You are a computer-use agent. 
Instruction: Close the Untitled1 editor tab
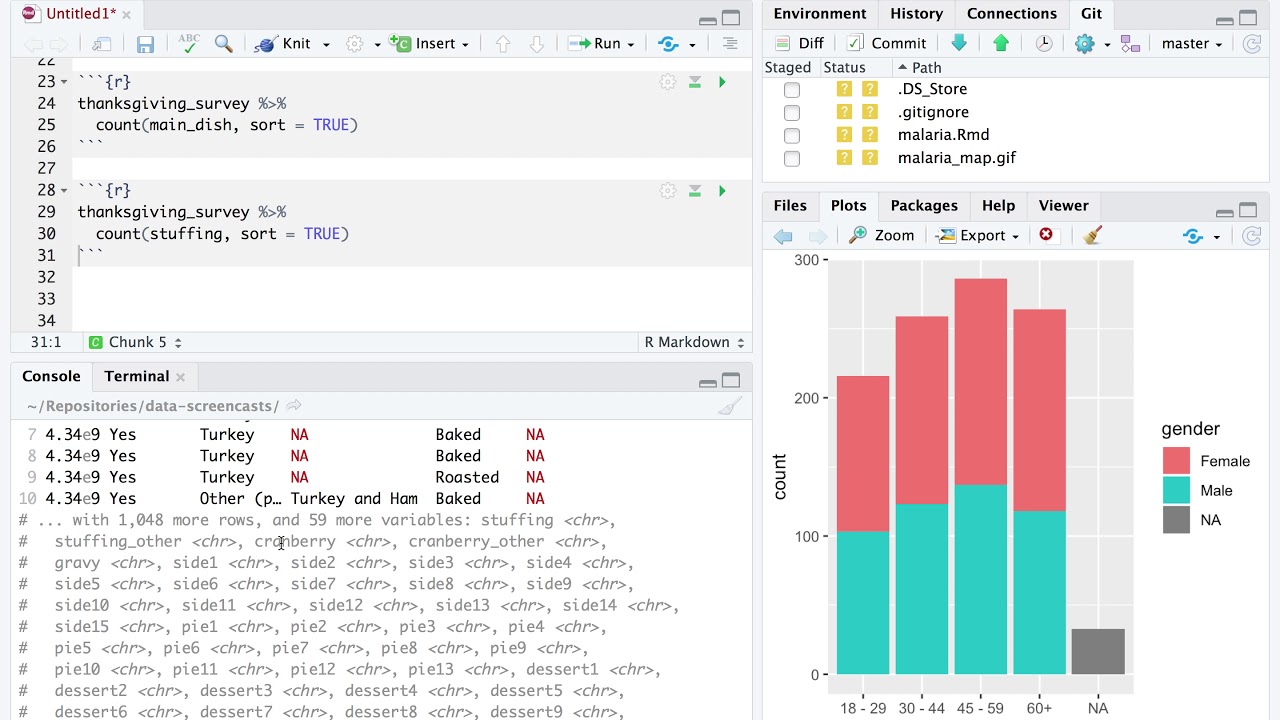point(128,14)
